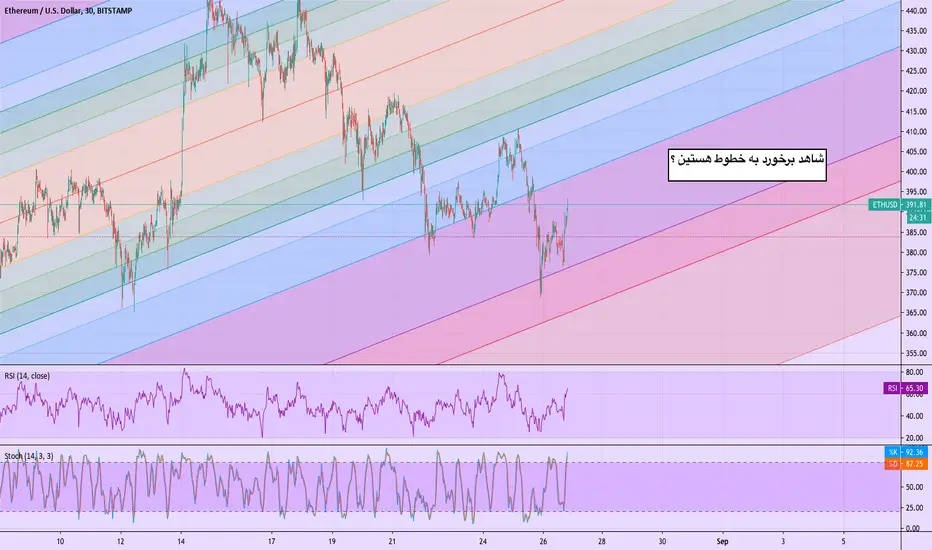This screenshot has height=550, width=932.
Task: Click the 400.00 price scale label
Action: click(x=916, y=172)
